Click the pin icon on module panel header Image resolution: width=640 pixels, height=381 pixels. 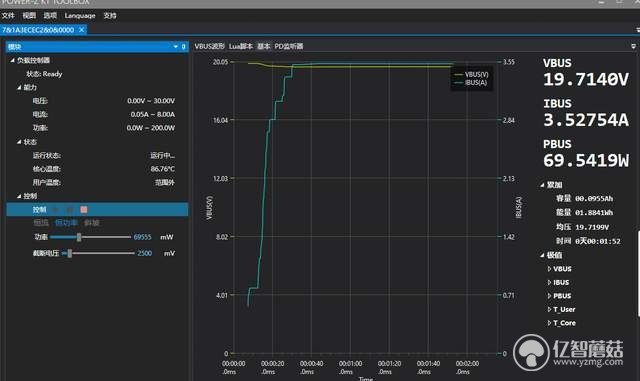183,47
